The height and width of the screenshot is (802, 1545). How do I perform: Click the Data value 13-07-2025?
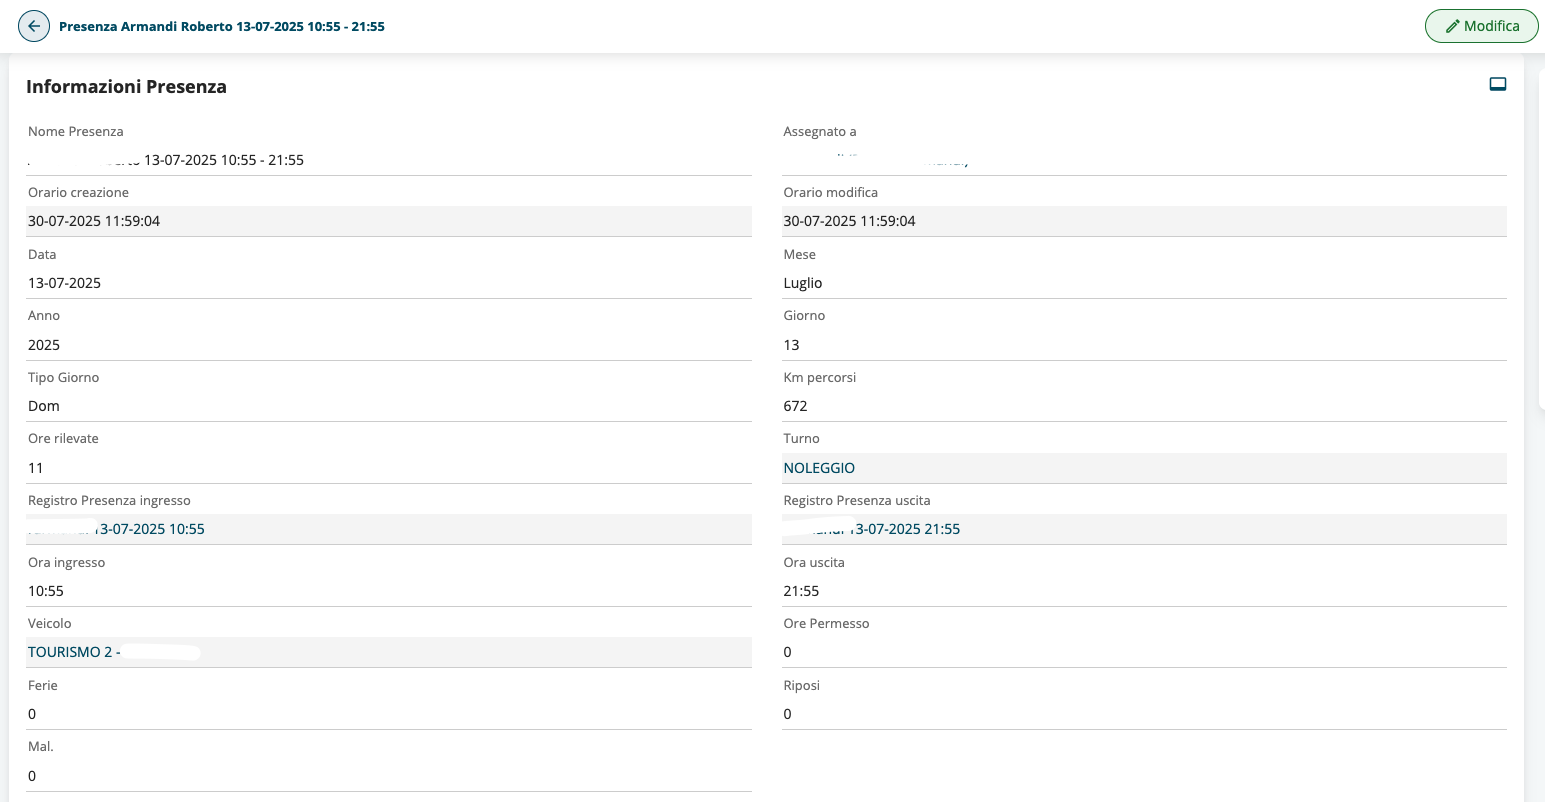coord(65,283)
